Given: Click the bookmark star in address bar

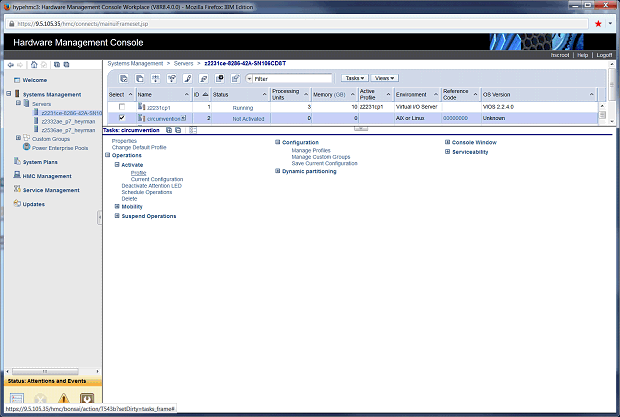Looking at the screenshot, I should click(598, 24).
